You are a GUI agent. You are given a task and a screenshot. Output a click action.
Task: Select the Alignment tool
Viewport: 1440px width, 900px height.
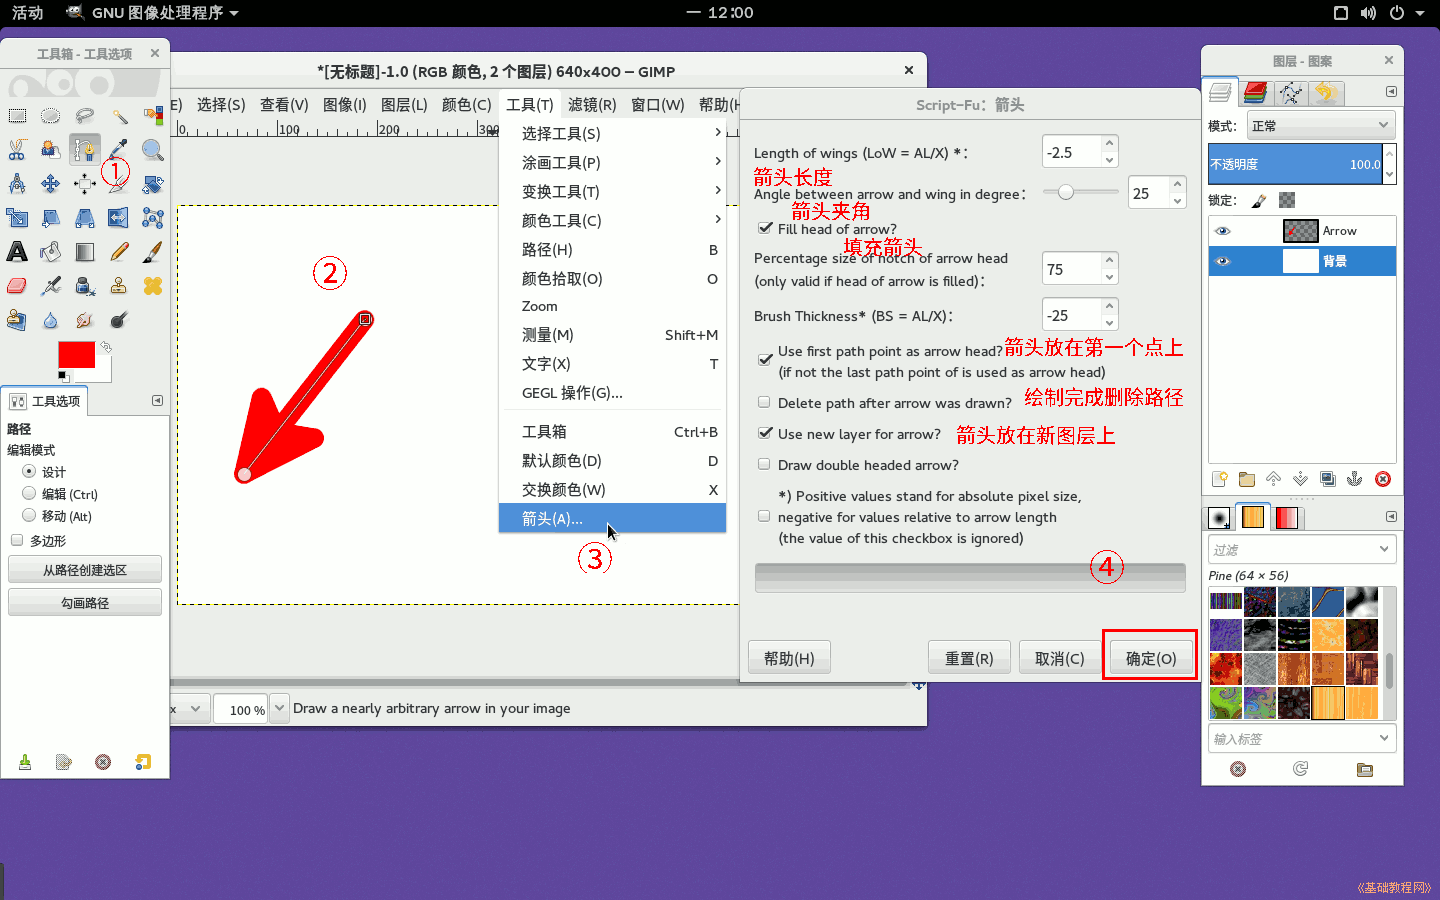(x=85, y=184)
